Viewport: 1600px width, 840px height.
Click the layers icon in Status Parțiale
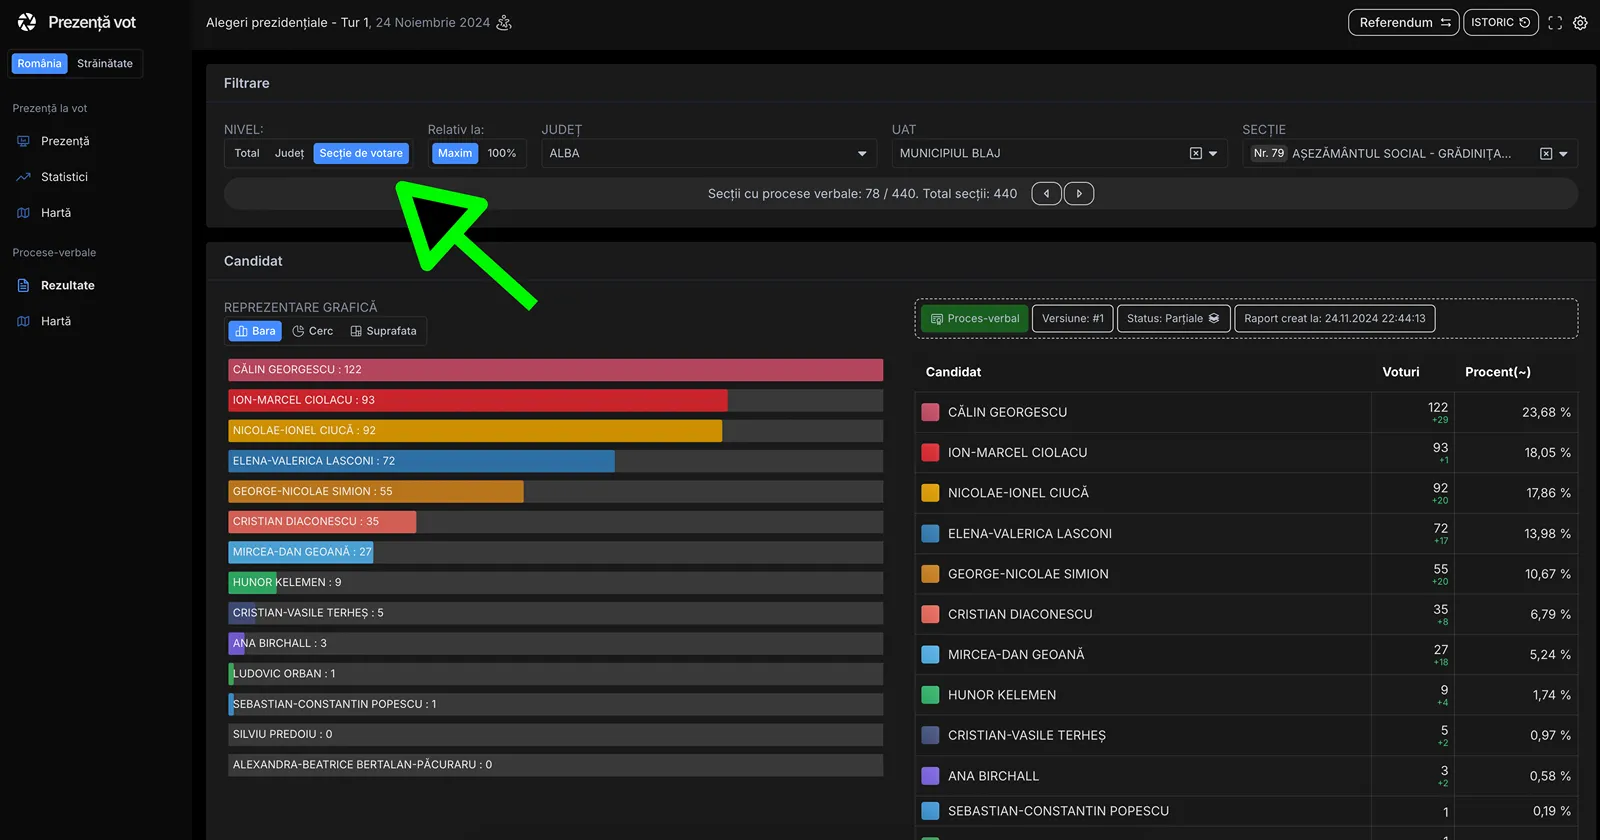click(1214, 319)
